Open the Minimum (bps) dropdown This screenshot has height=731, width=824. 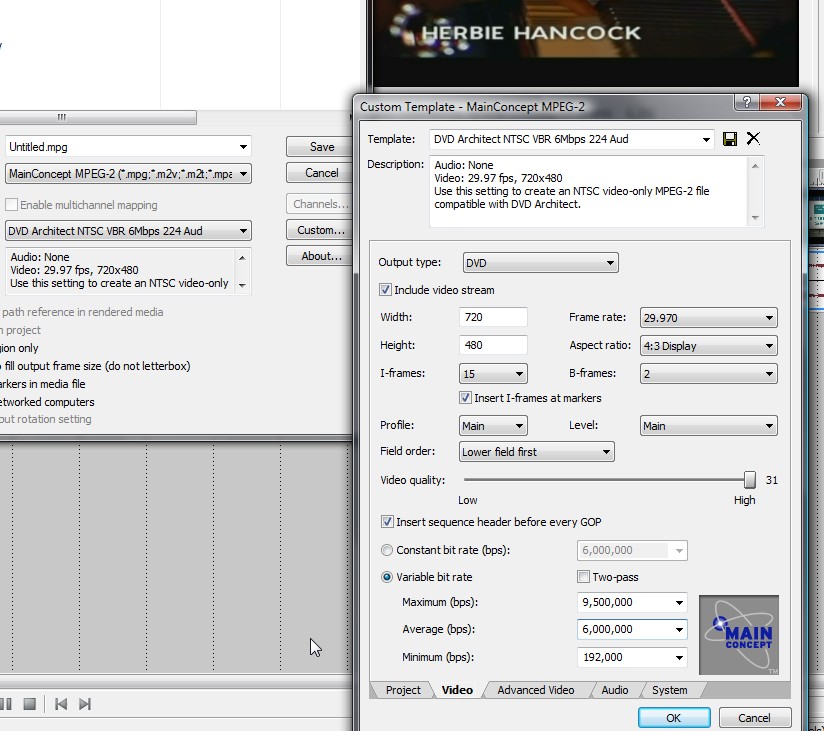[x=679, y=657]
